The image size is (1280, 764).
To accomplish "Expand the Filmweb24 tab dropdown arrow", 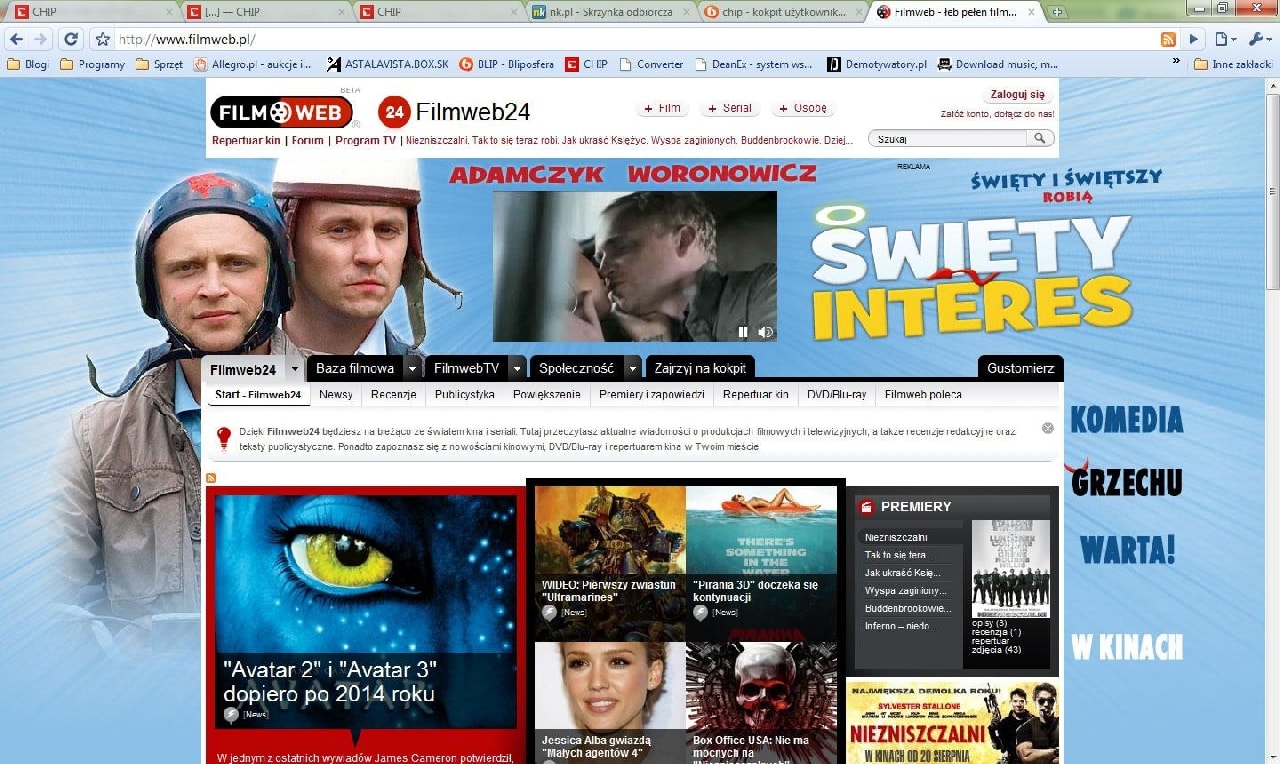I will click(x=294, y=369).
